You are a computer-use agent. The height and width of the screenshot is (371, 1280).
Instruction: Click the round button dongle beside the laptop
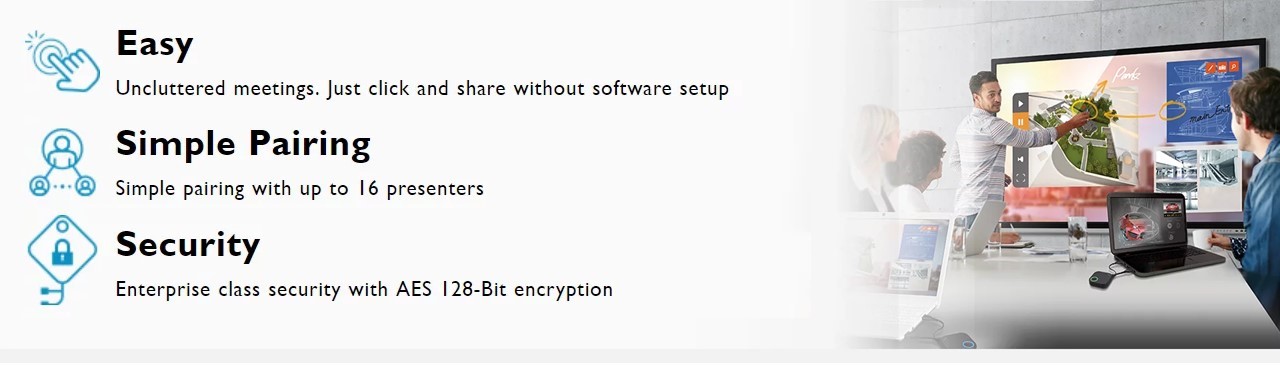1104,278
